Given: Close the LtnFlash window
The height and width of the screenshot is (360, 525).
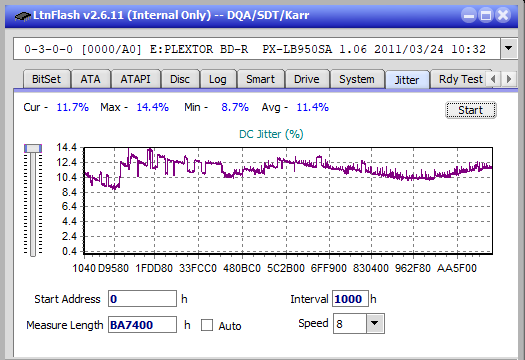Looking at the screenshot, I should coord(503,15).
